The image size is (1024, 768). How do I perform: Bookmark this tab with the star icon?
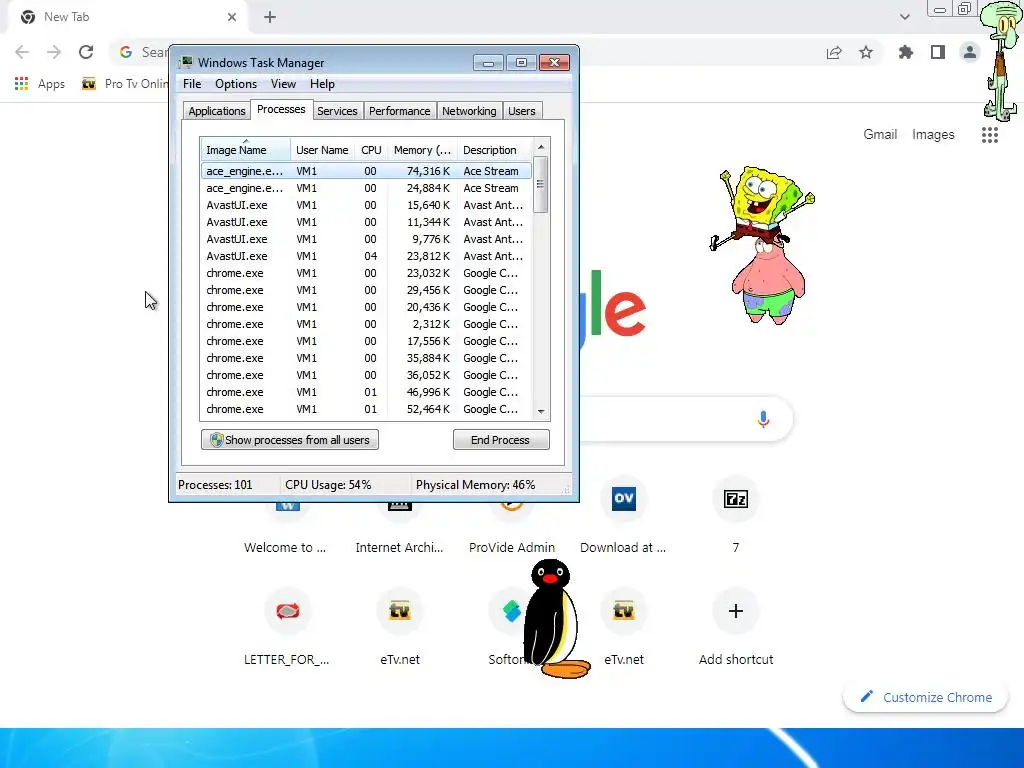point(866,52)
